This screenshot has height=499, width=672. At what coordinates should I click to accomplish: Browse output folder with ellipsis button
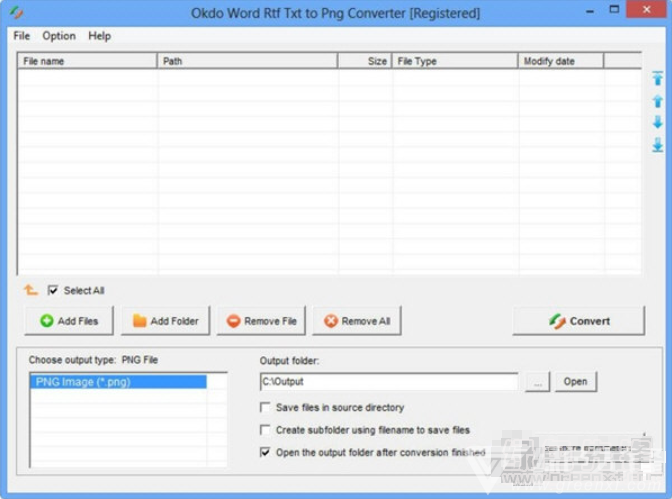pyautogui.click(x=537, y=382)
